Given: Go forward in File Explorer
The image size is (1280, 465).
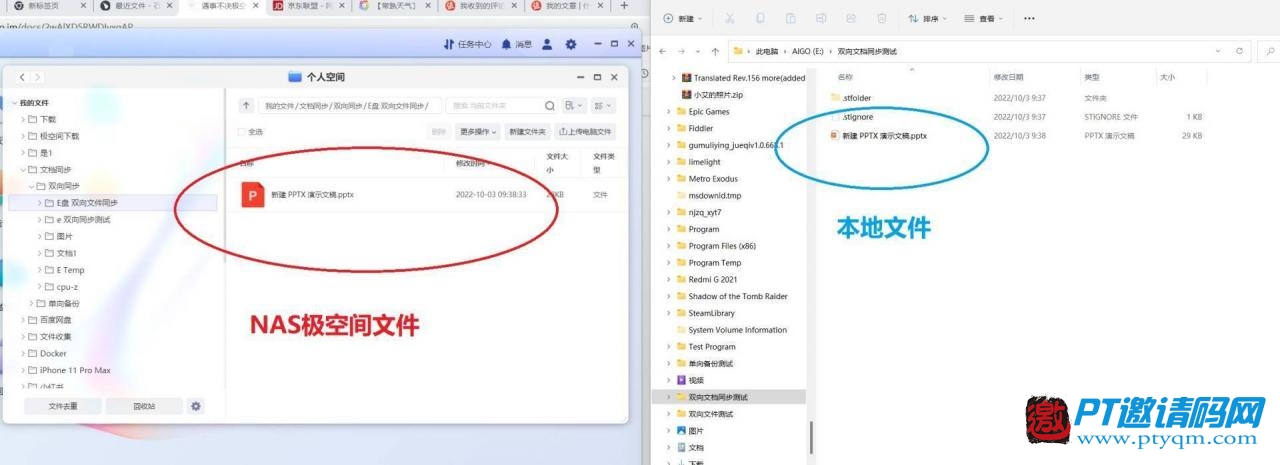Looking at the screenshot, I should coord(681,51).
